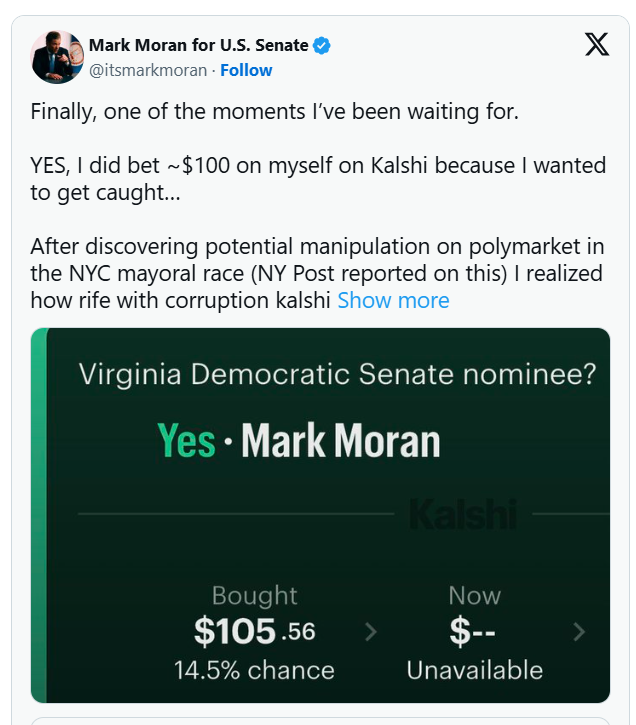Expand the chevron beside Bought amount
The width and height of the screenshot is (636, 725).
click(x=371, y=631)
